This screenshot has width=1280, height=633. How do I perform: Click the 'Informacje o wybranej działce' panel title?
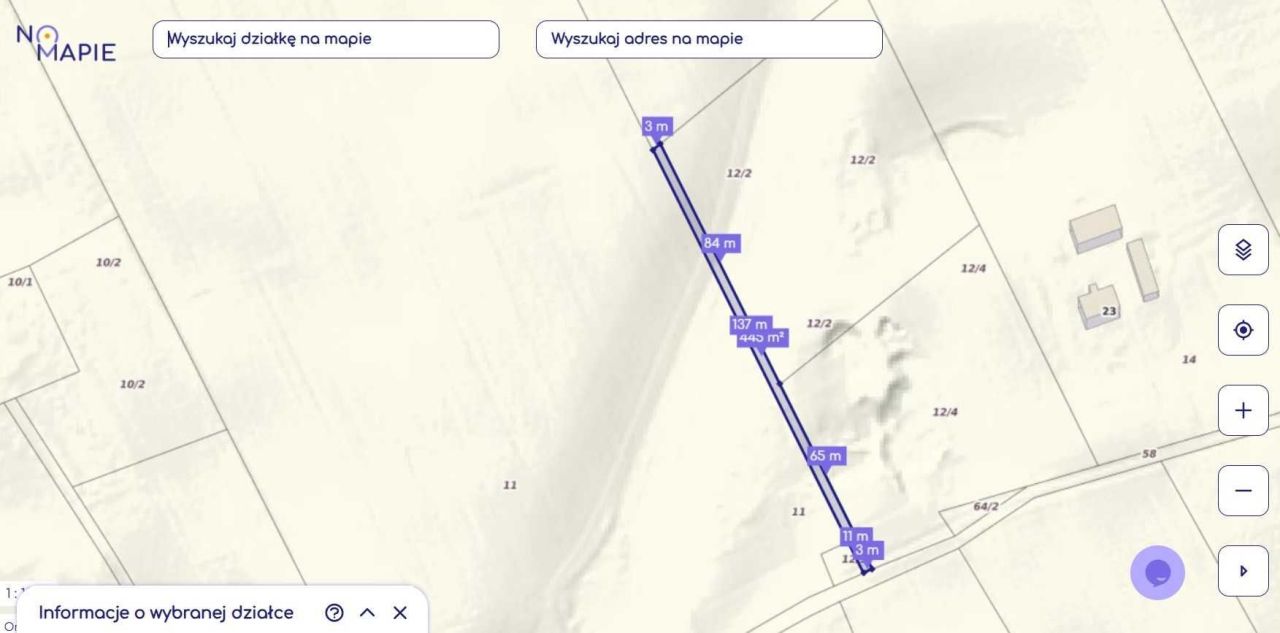(166, 613)
